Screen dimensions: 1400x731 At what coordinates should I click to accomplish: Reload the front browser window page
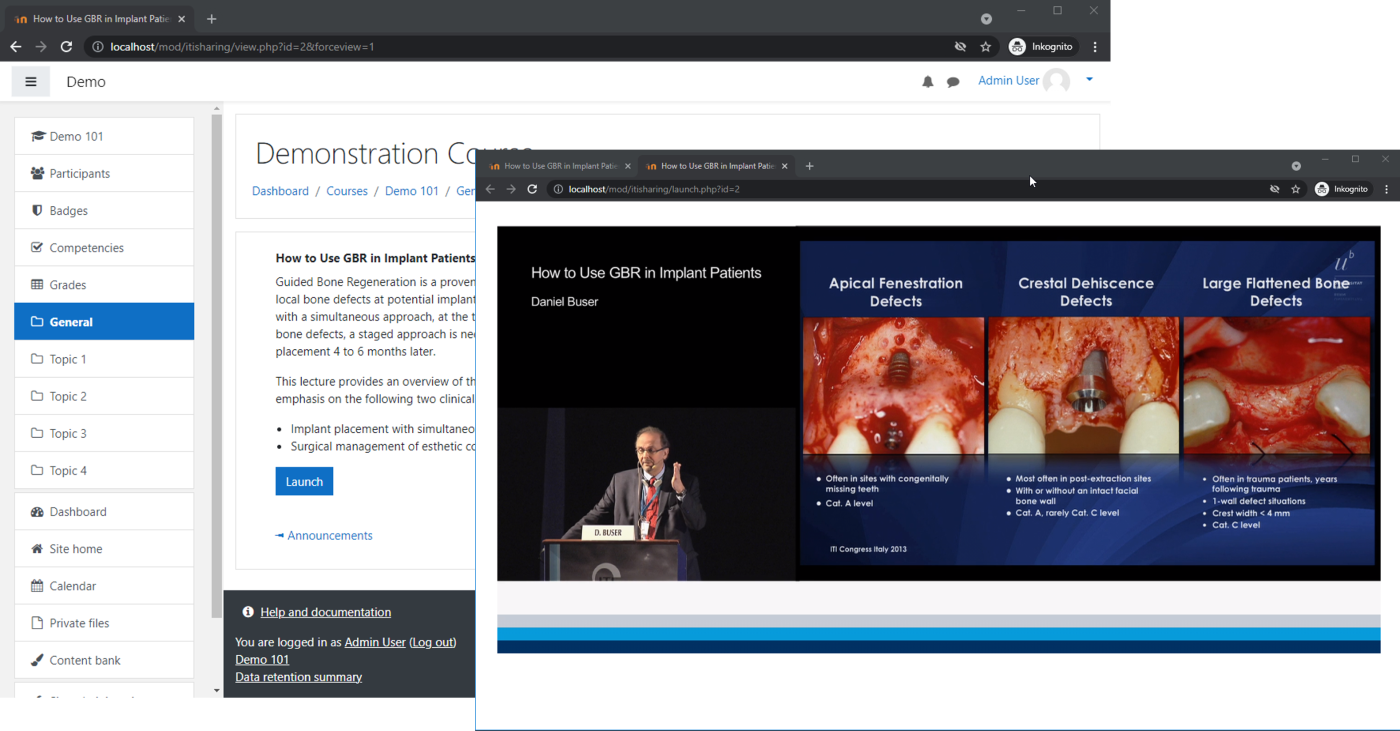[x=532, y=189]
